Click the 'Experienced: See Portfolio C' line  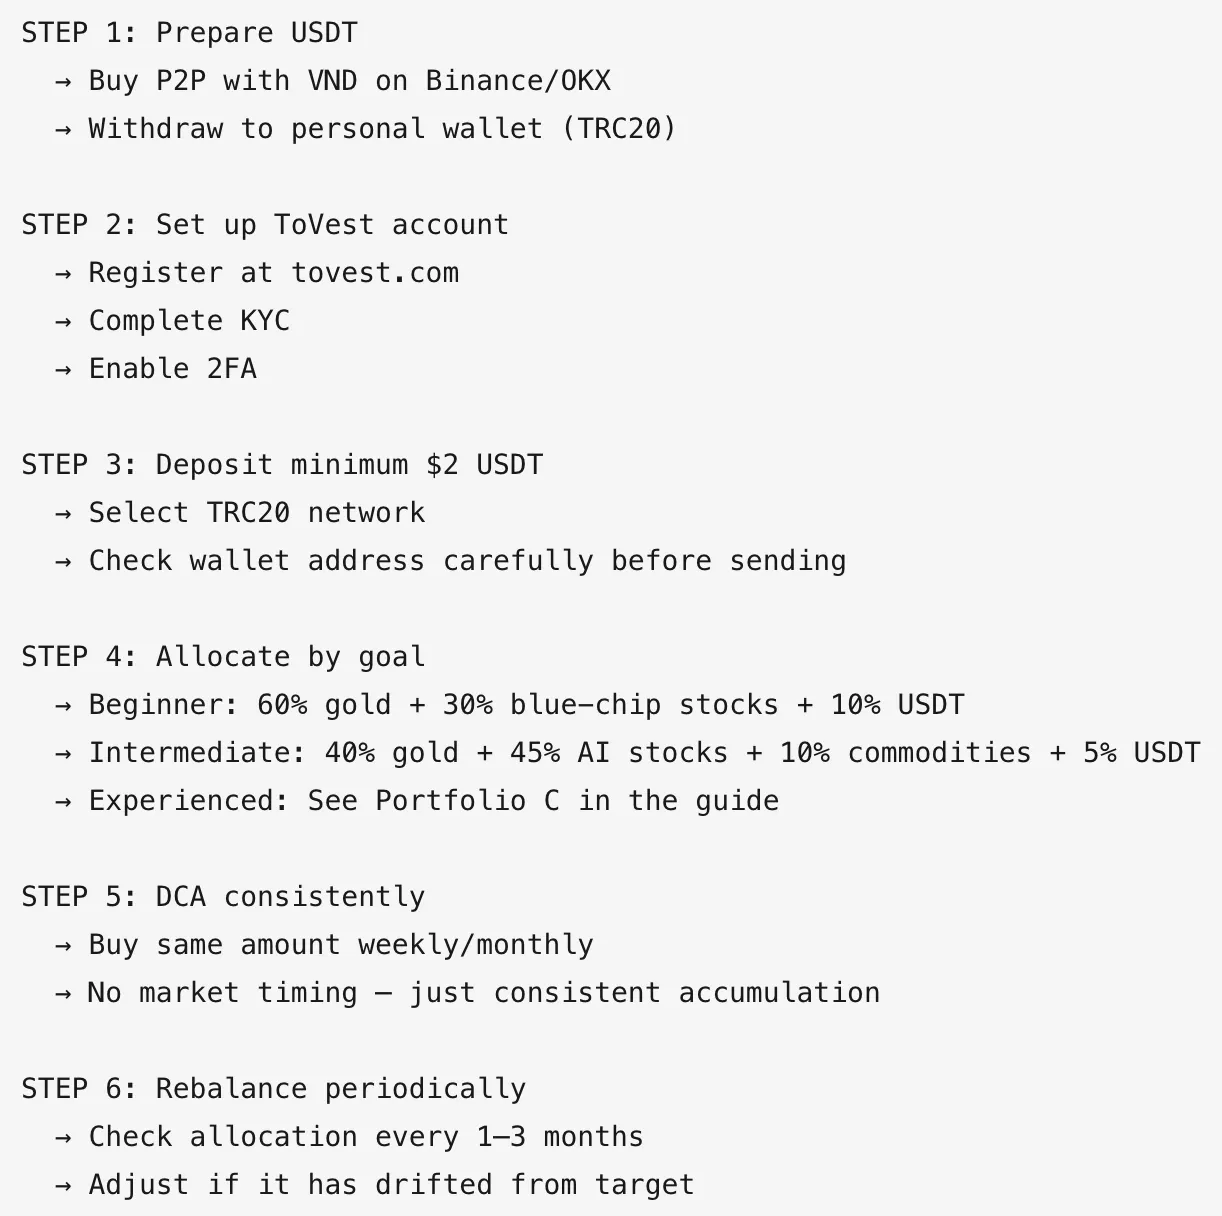coord(417,800)
